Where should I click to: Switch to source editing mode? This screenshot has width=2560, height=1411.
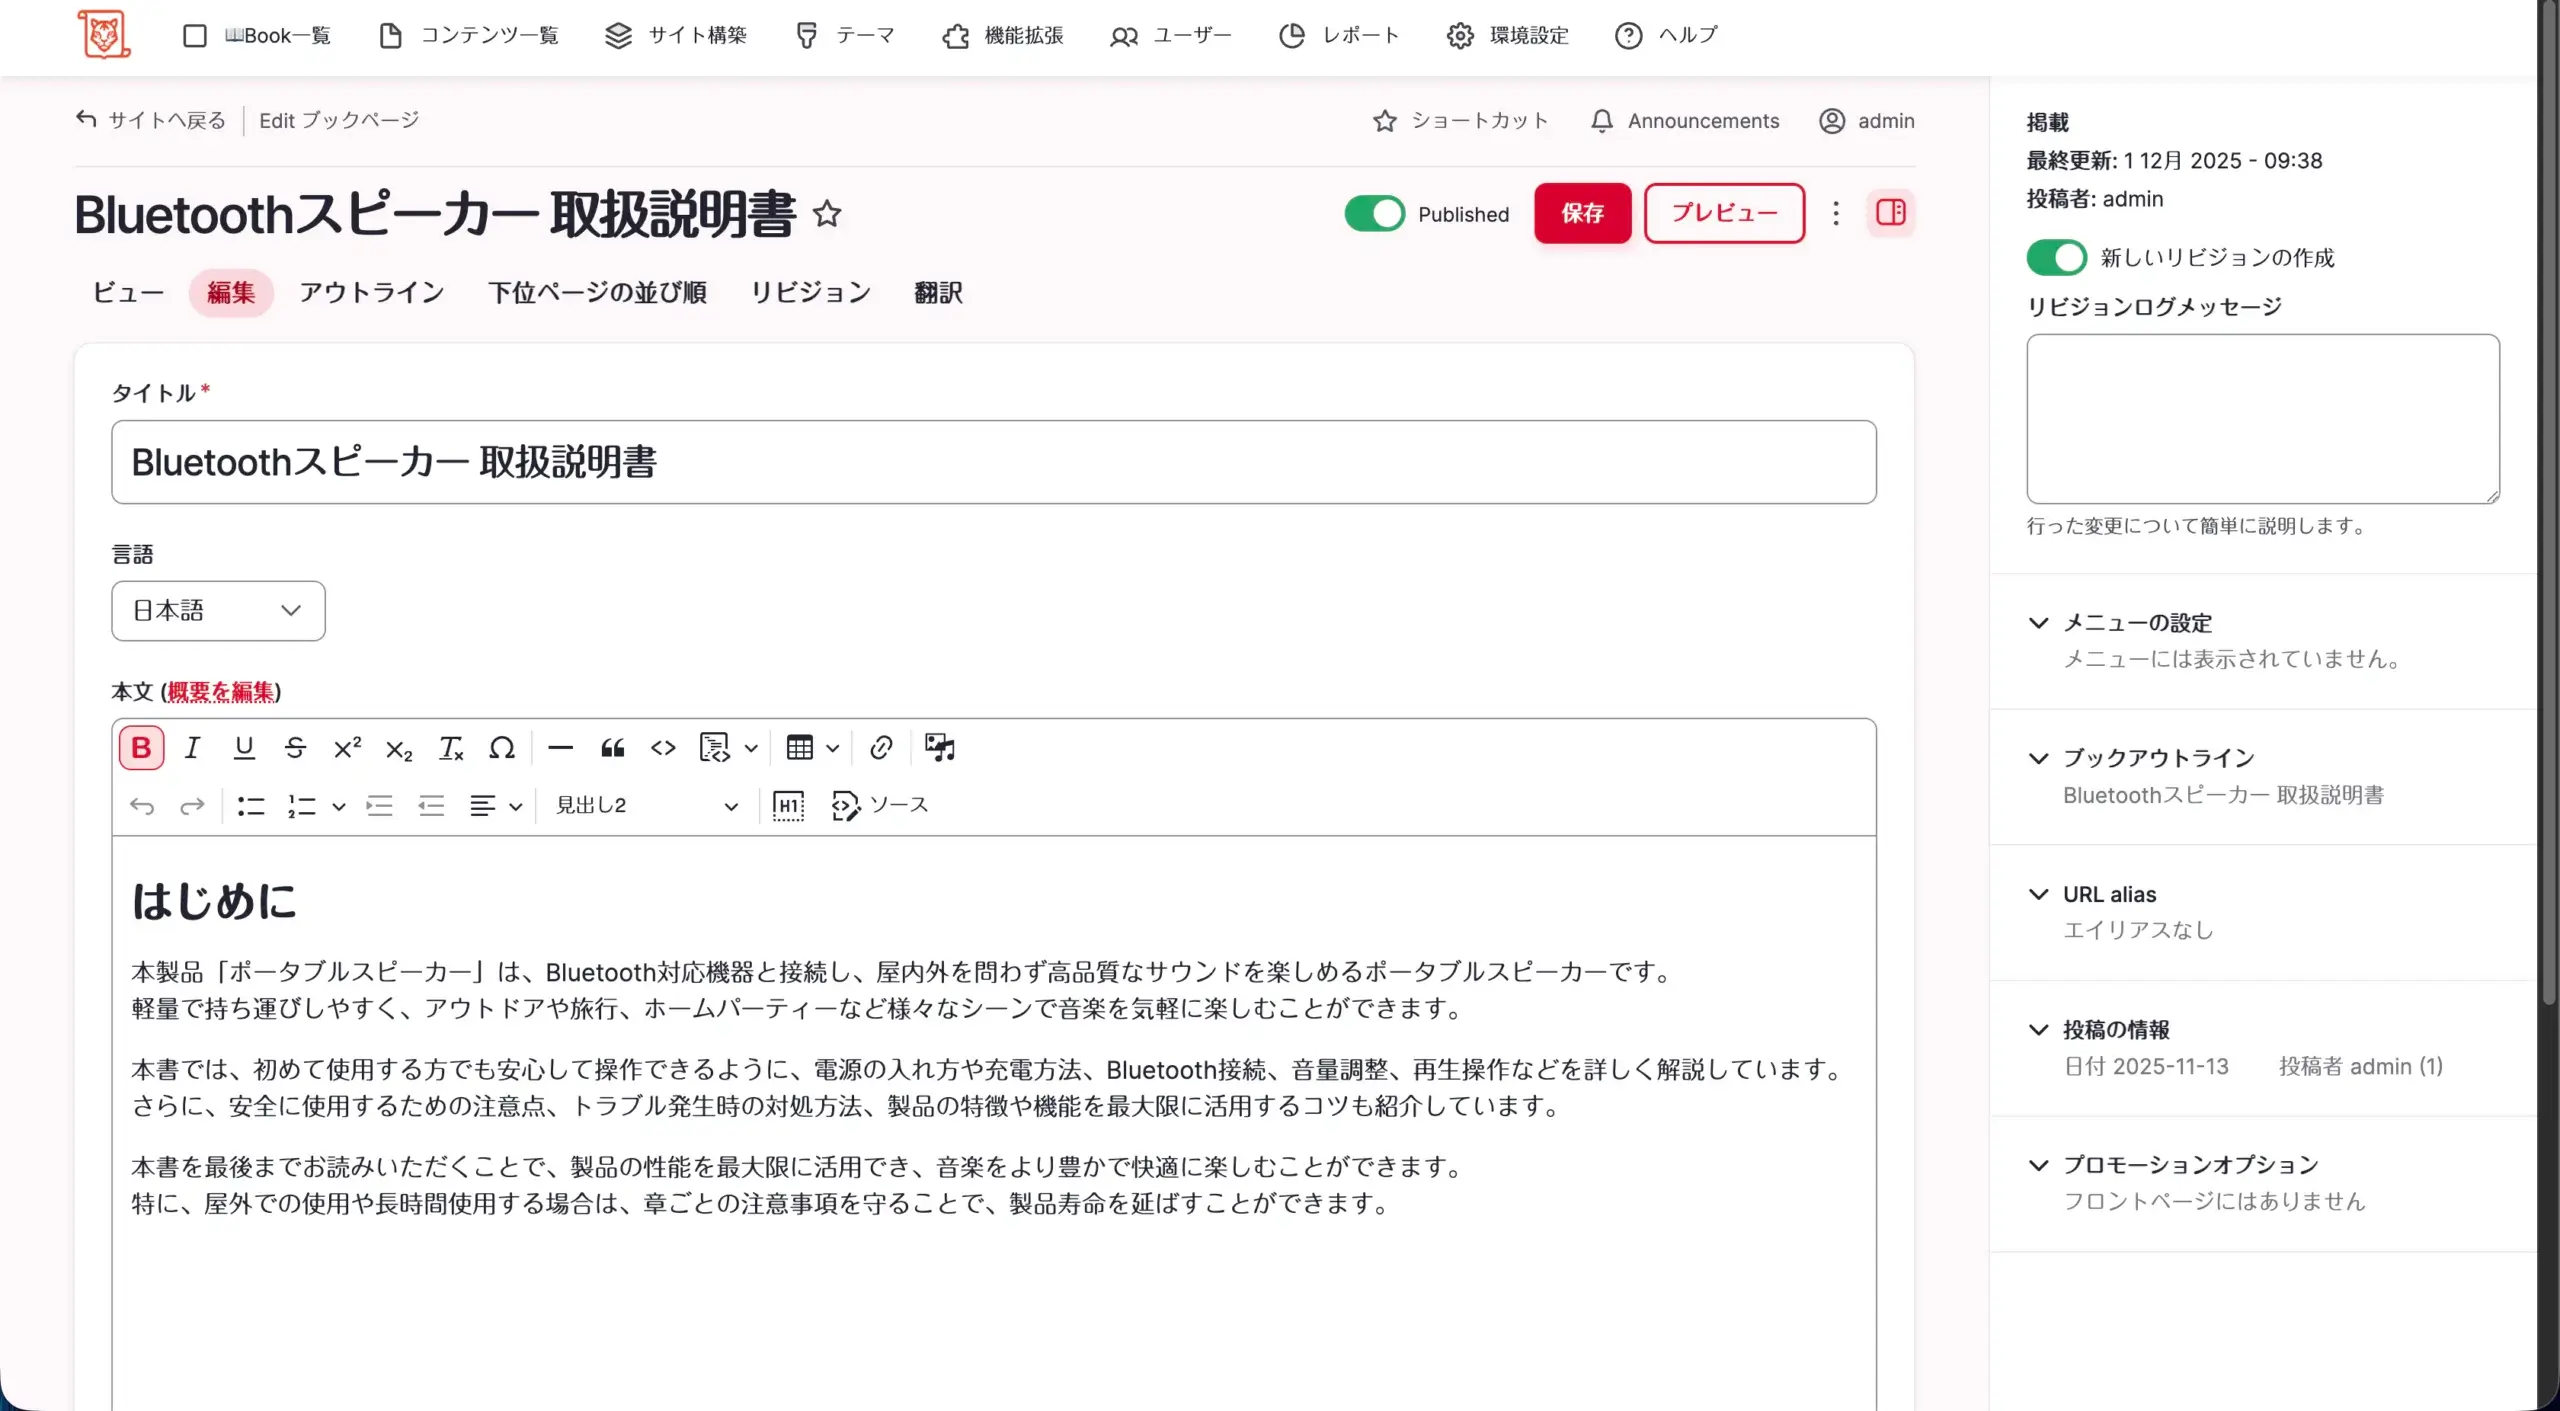click(x=880, y=805)
